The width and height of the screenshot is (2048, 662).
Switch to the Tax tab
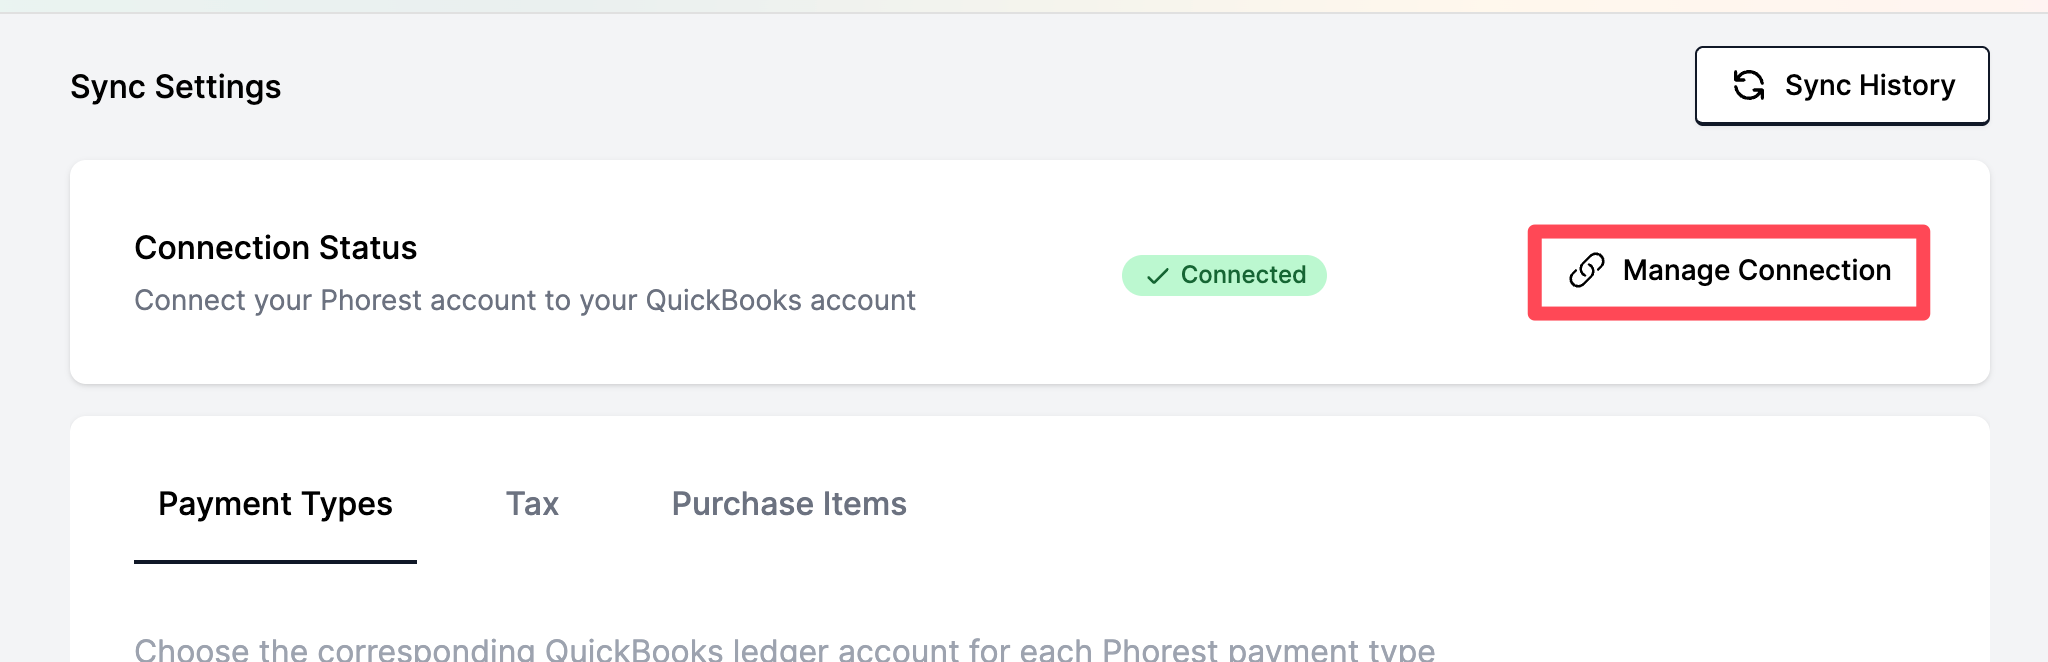tap(532, 504)
